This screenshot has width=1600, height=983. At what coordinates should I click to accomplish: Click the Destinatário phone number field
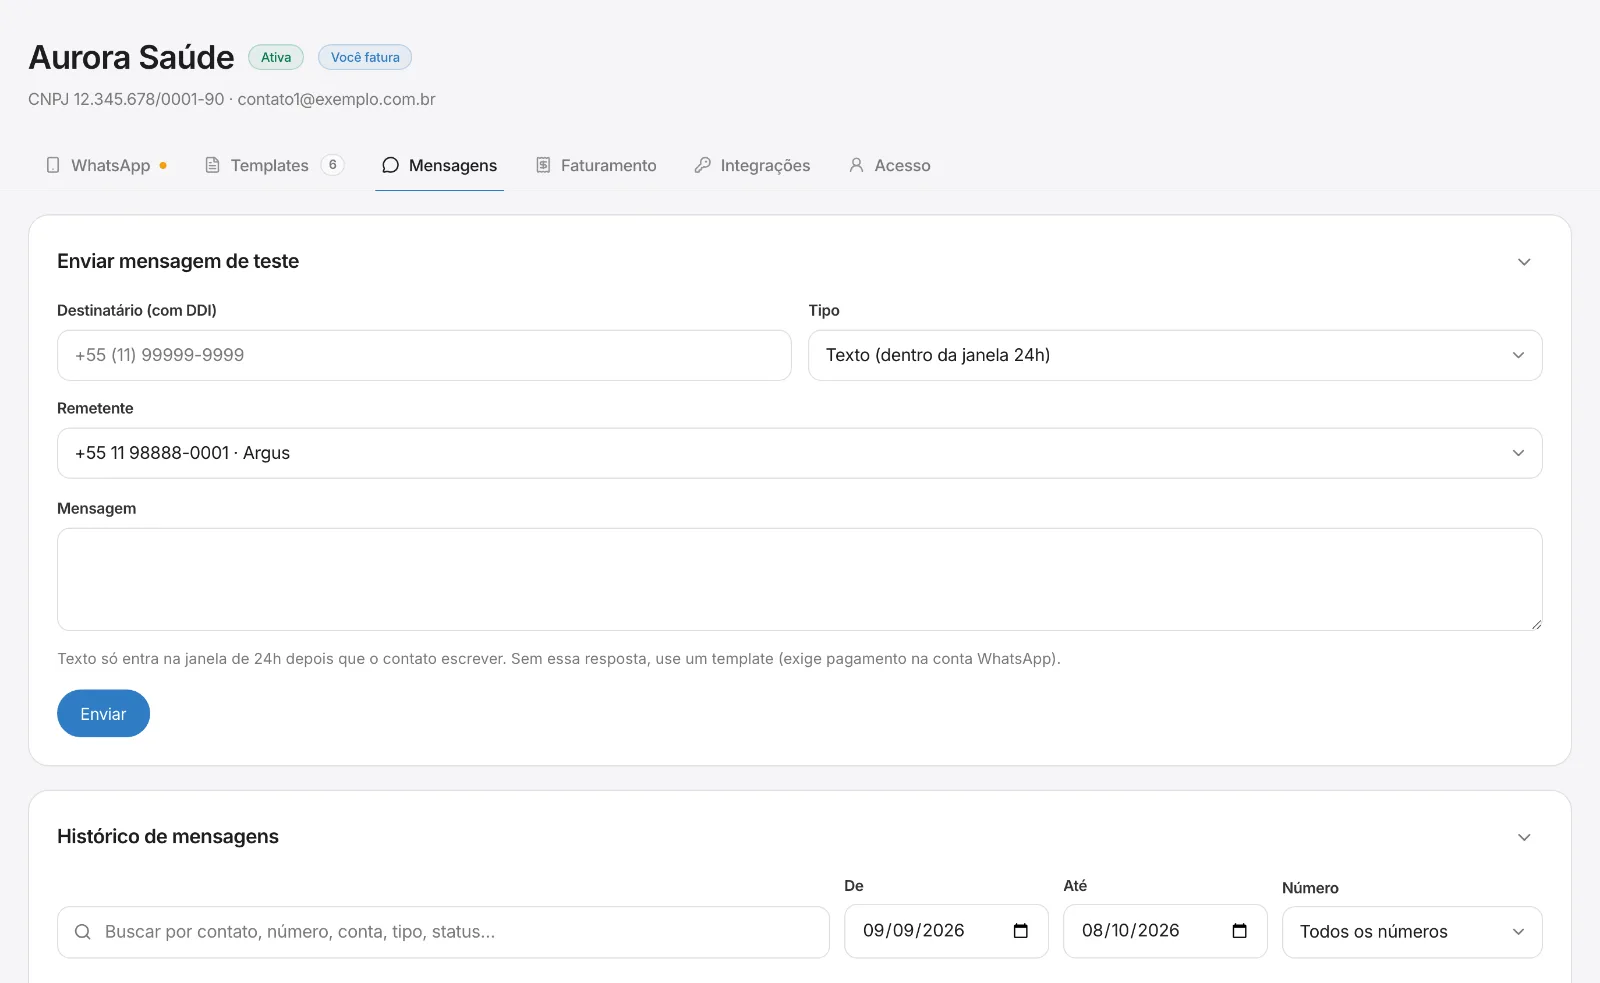424,355
